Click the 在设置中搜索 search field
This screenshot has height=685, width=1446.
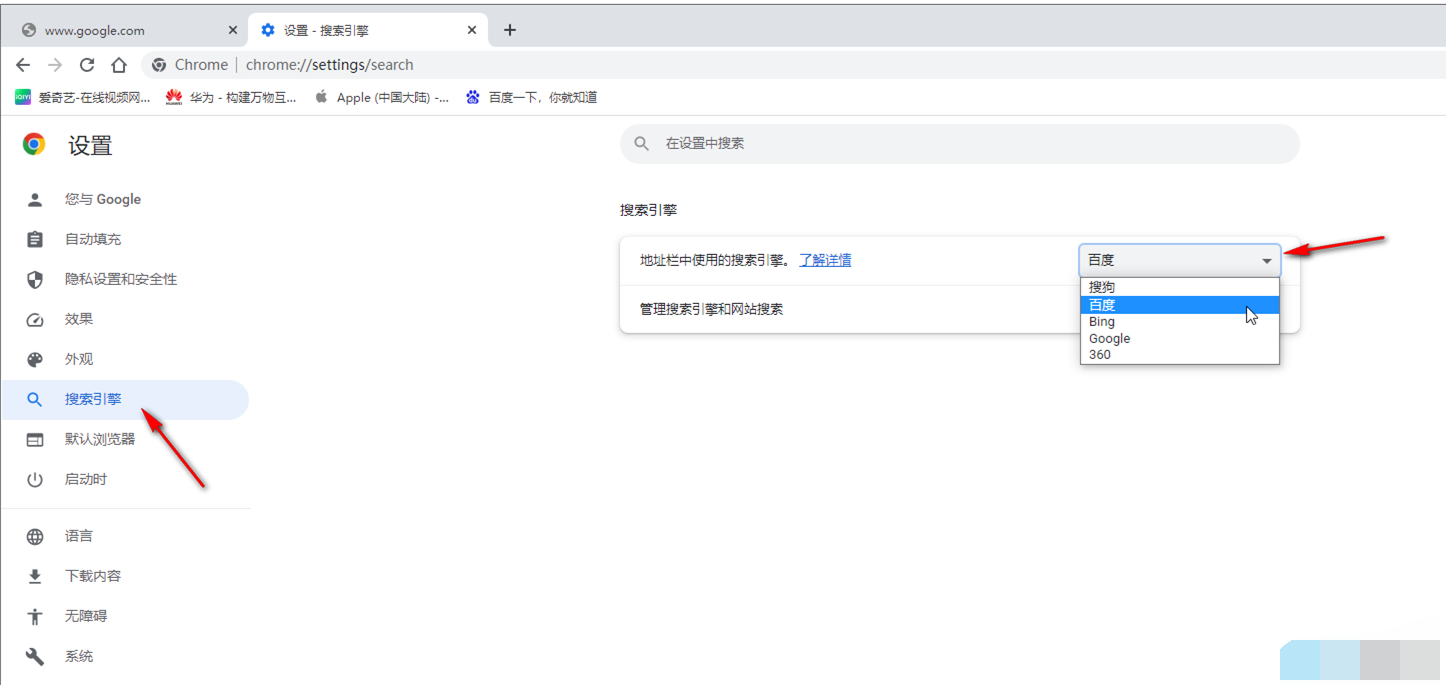pos(960,144)
